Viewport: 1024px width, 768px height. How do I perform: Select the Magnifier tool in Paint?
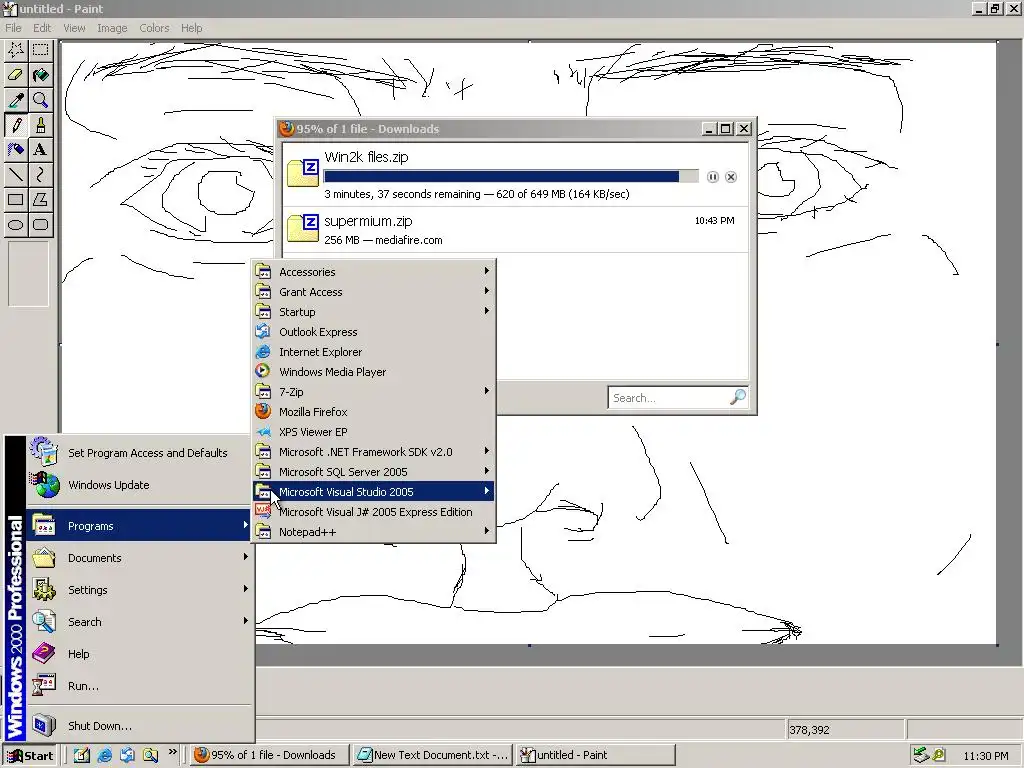[x=40, y=100]
